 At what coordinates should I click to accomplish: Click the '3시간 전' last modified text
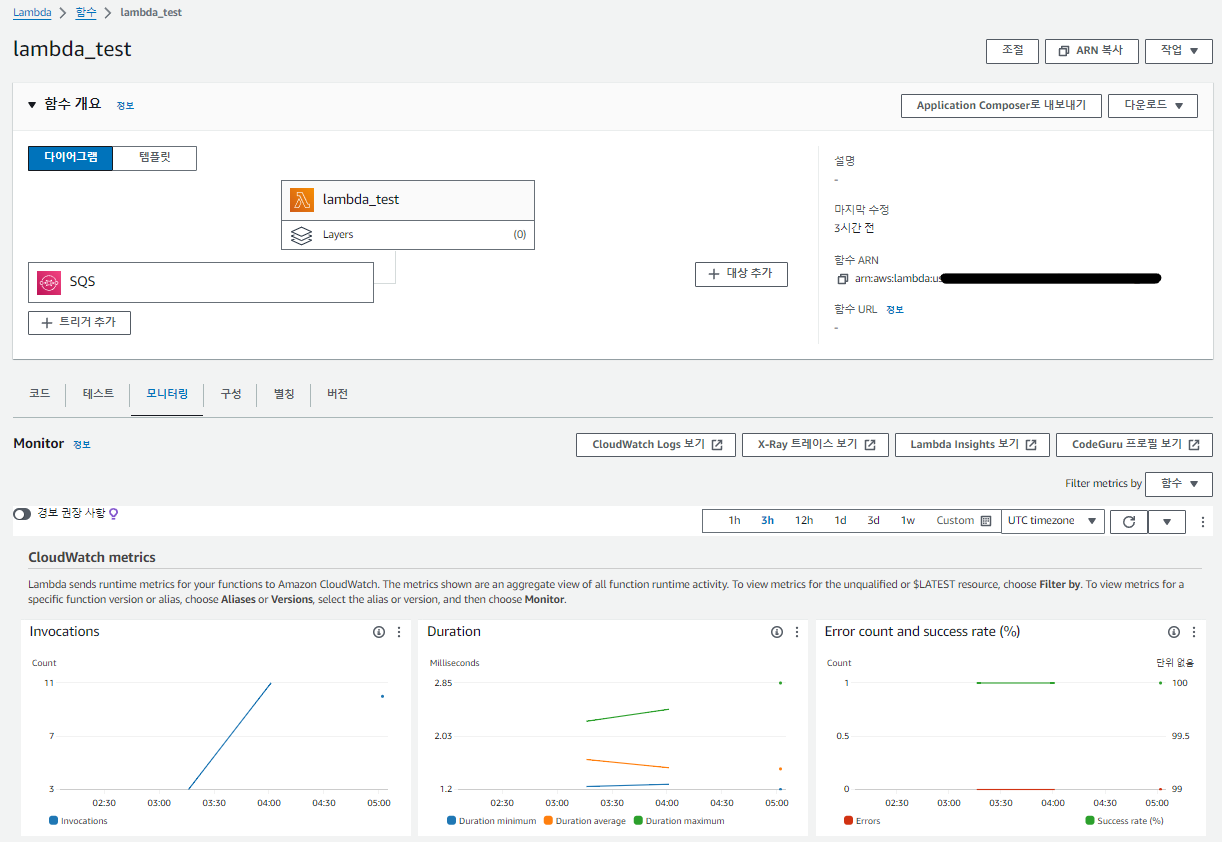click(x=854, y=228)
